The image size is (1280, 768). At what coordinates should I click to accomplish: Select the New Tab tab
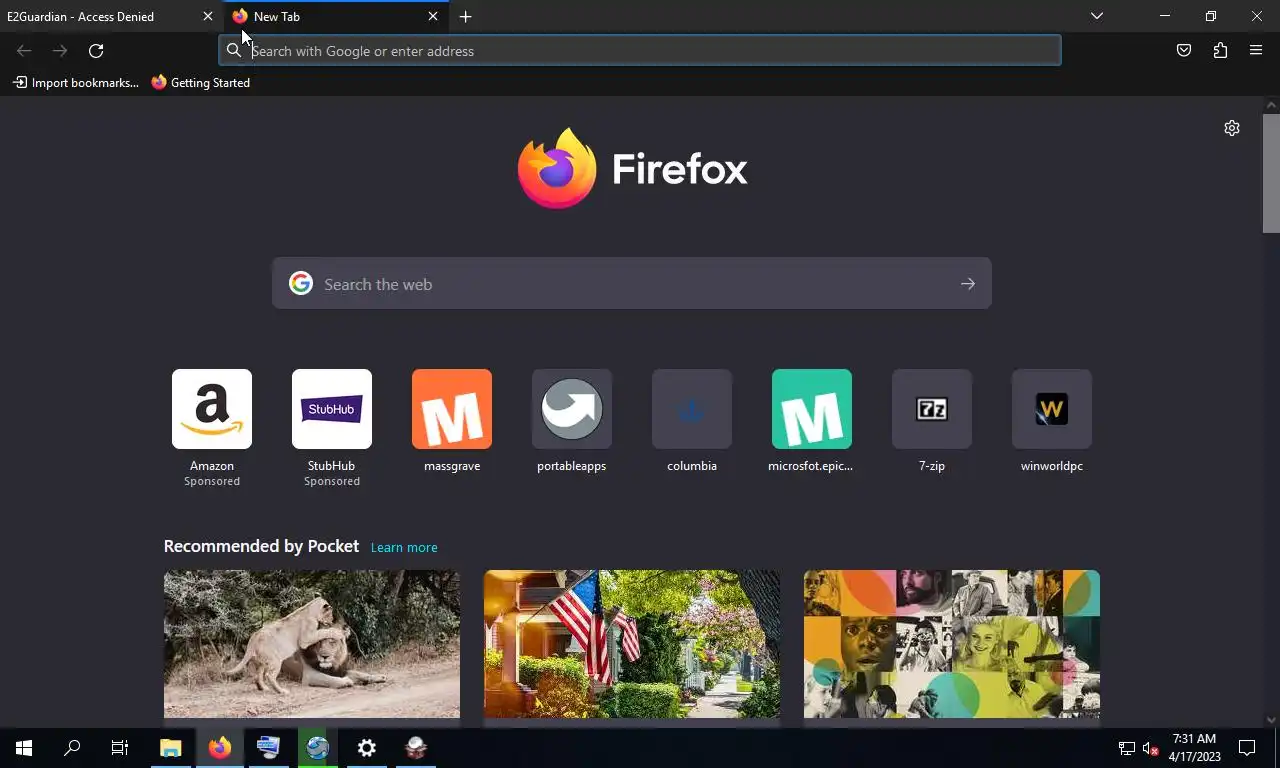pos(336,17)
